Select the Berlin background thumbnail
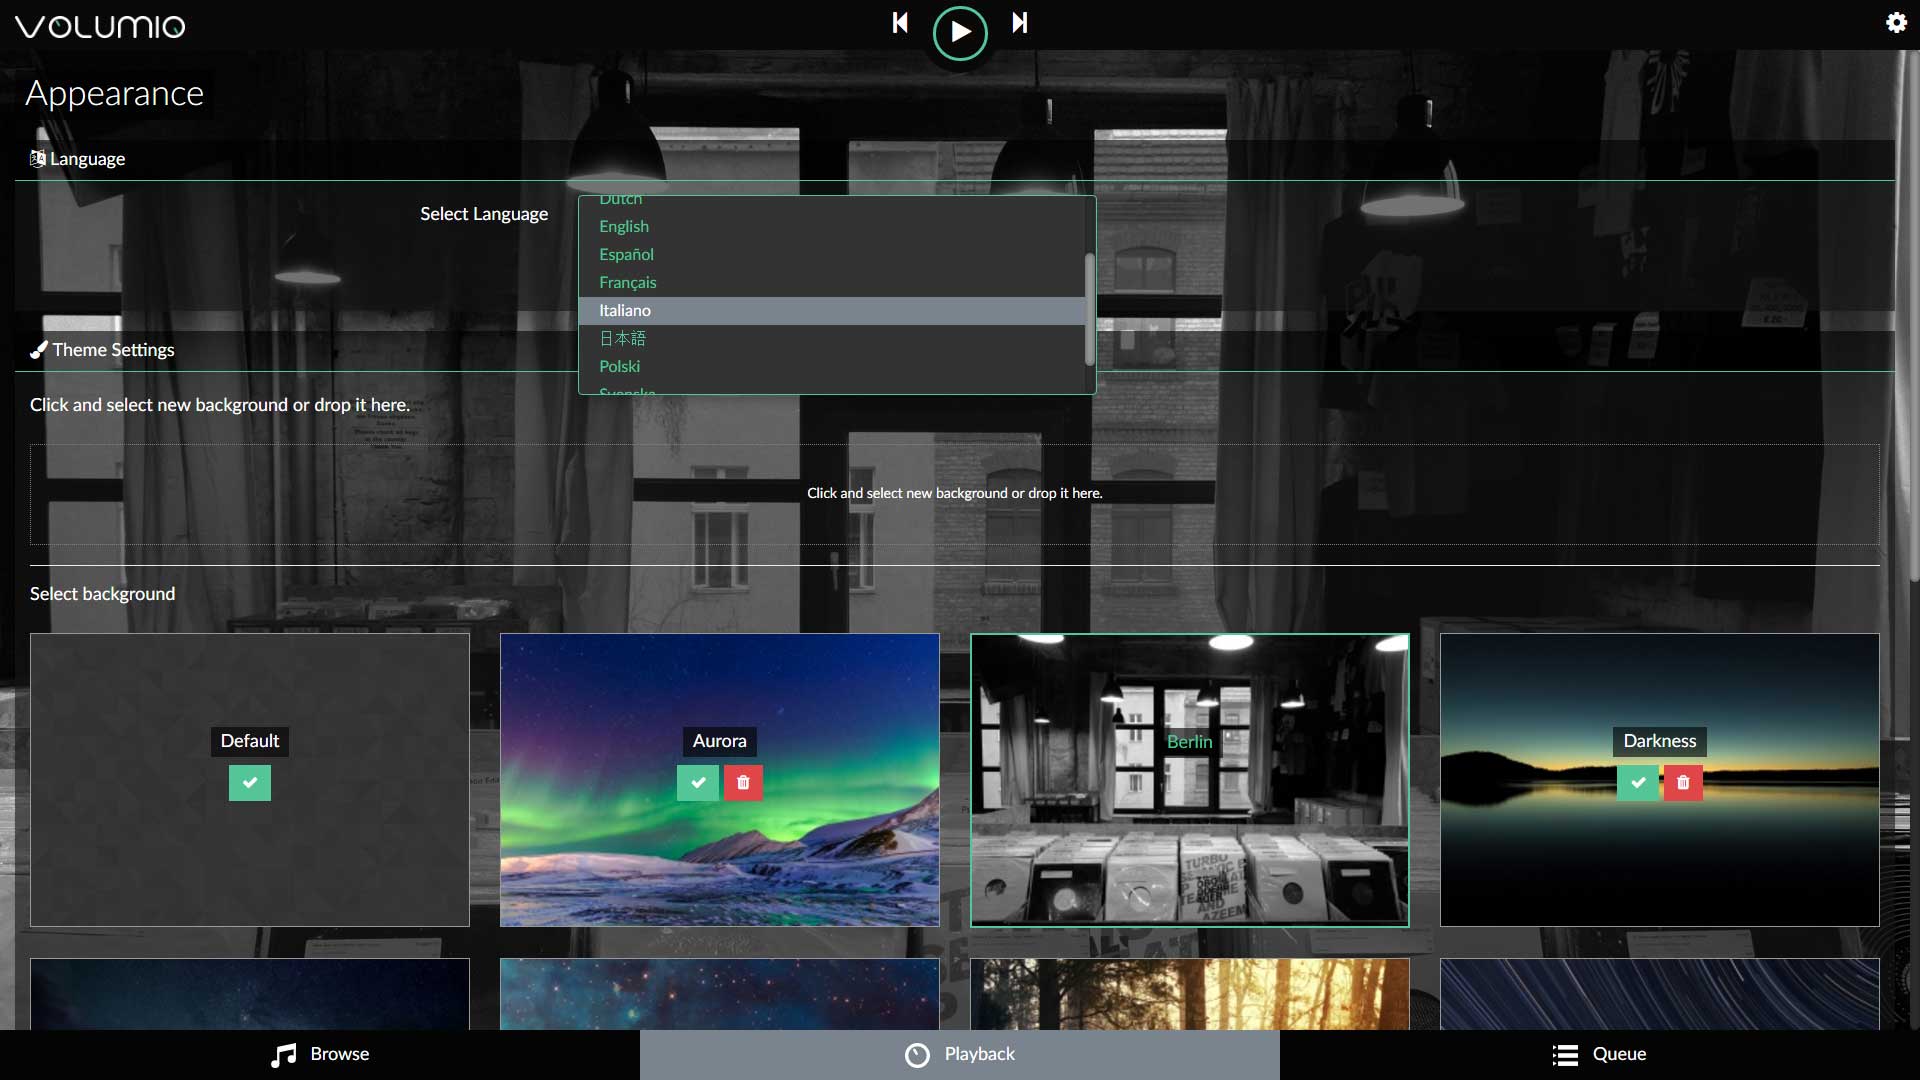 [1189, 780]
